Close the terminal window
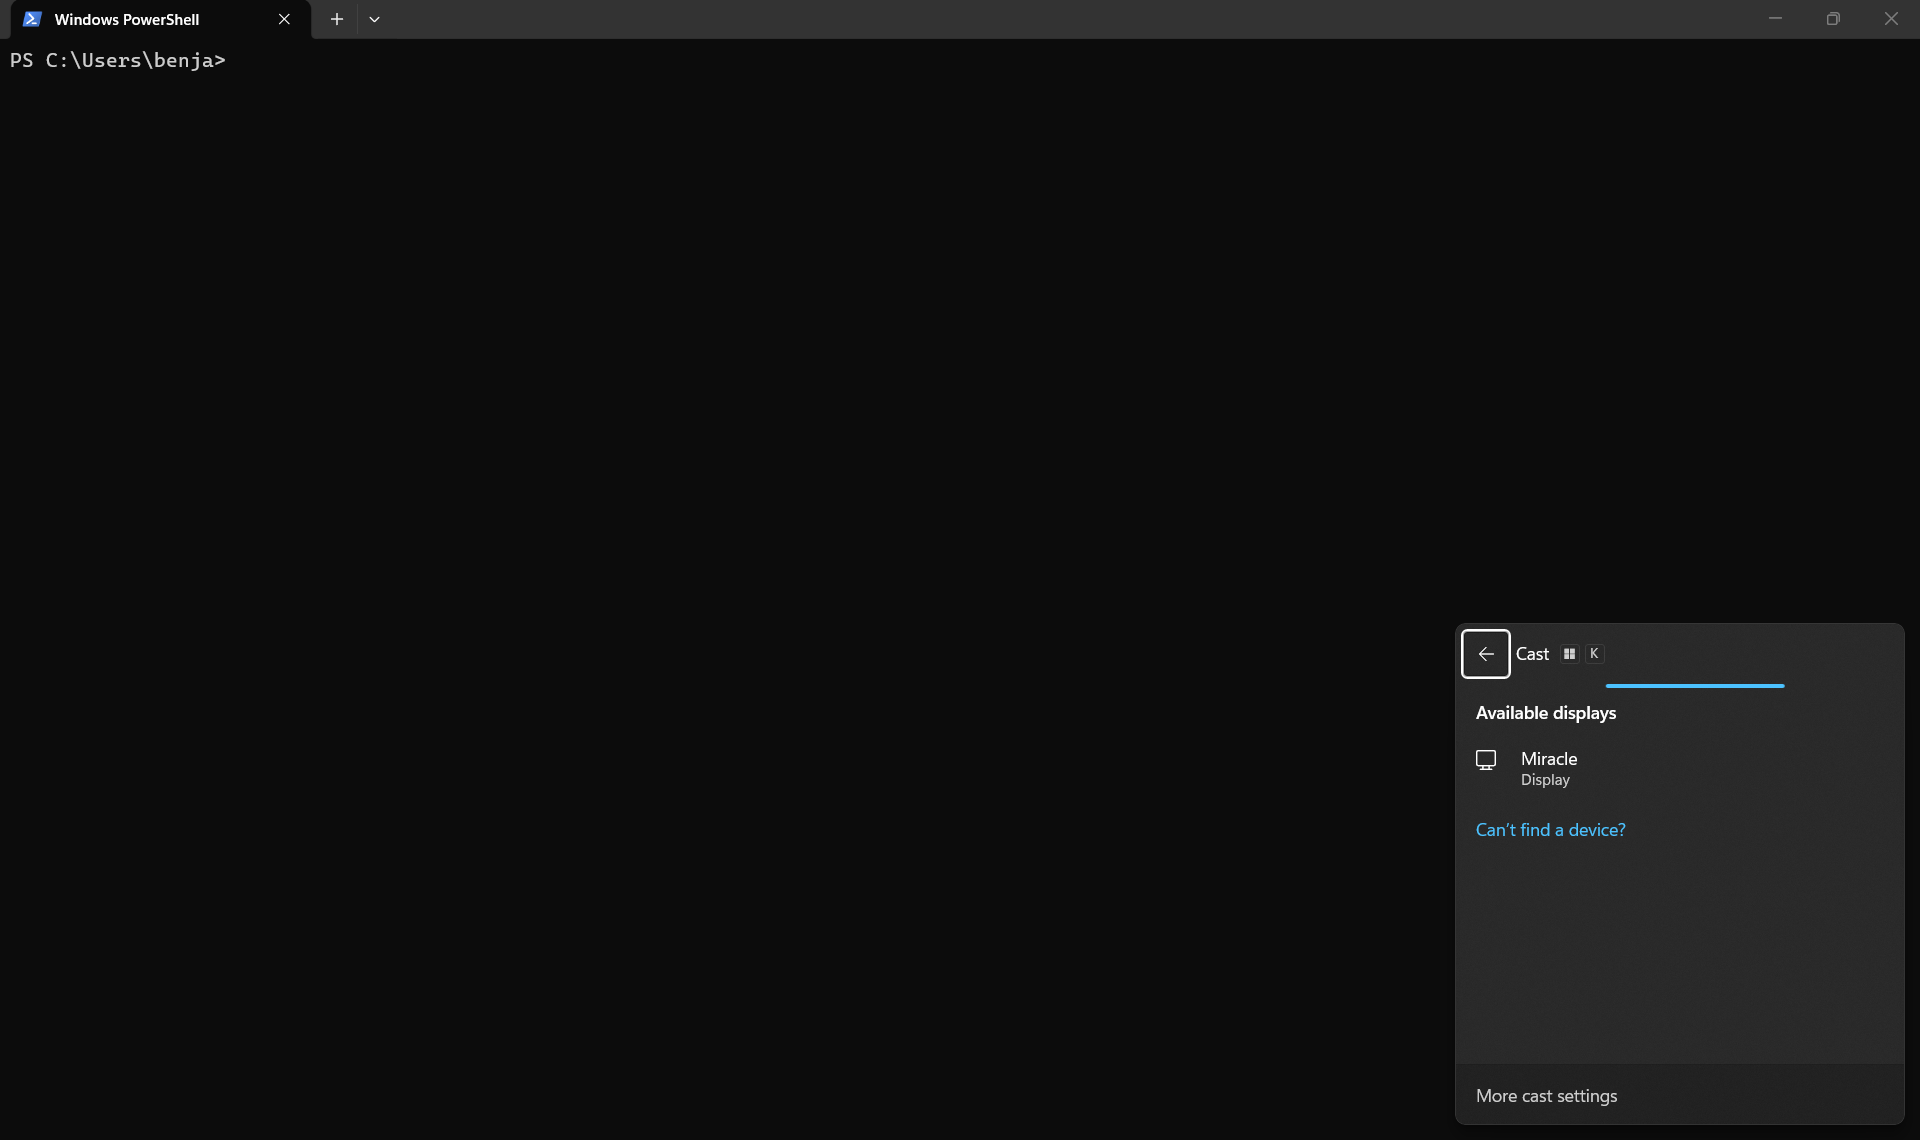1920x1140 pixels. [x=1890, y=19]
